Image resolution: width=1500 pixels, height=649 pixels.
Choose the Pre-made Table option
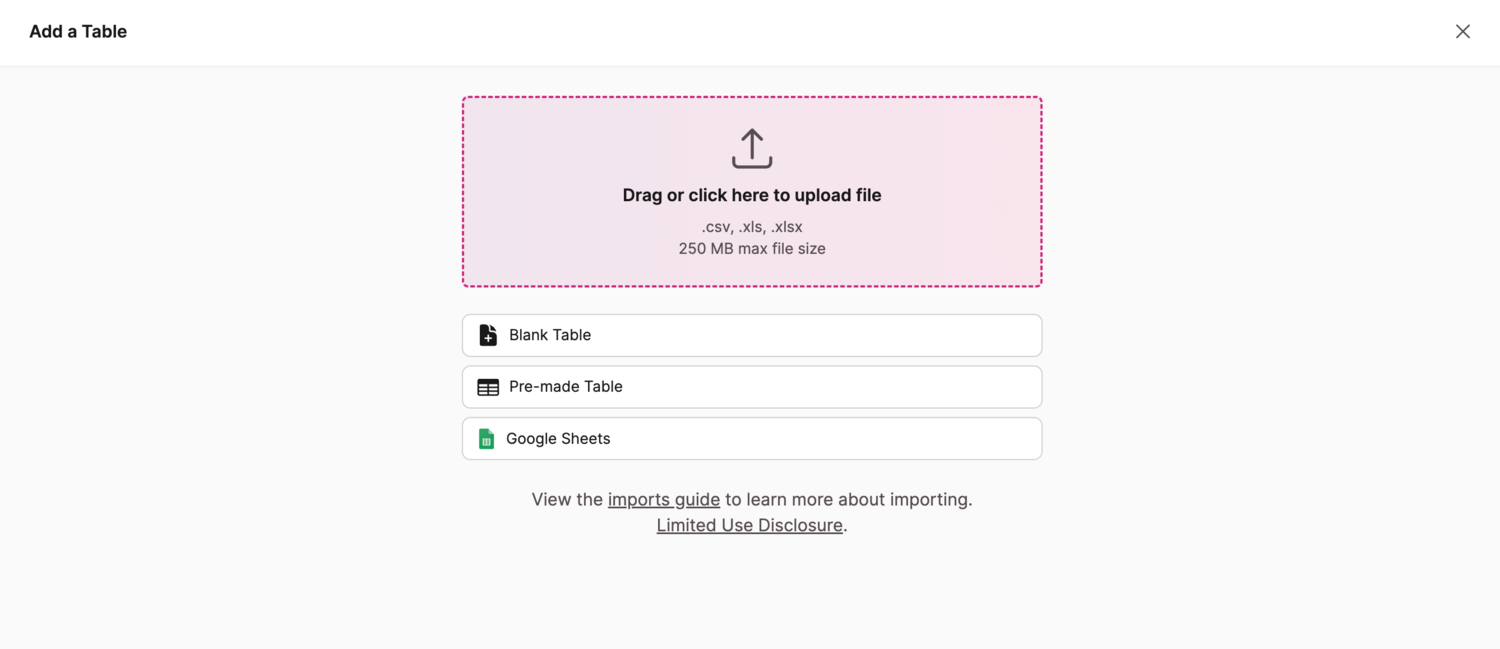752,387
